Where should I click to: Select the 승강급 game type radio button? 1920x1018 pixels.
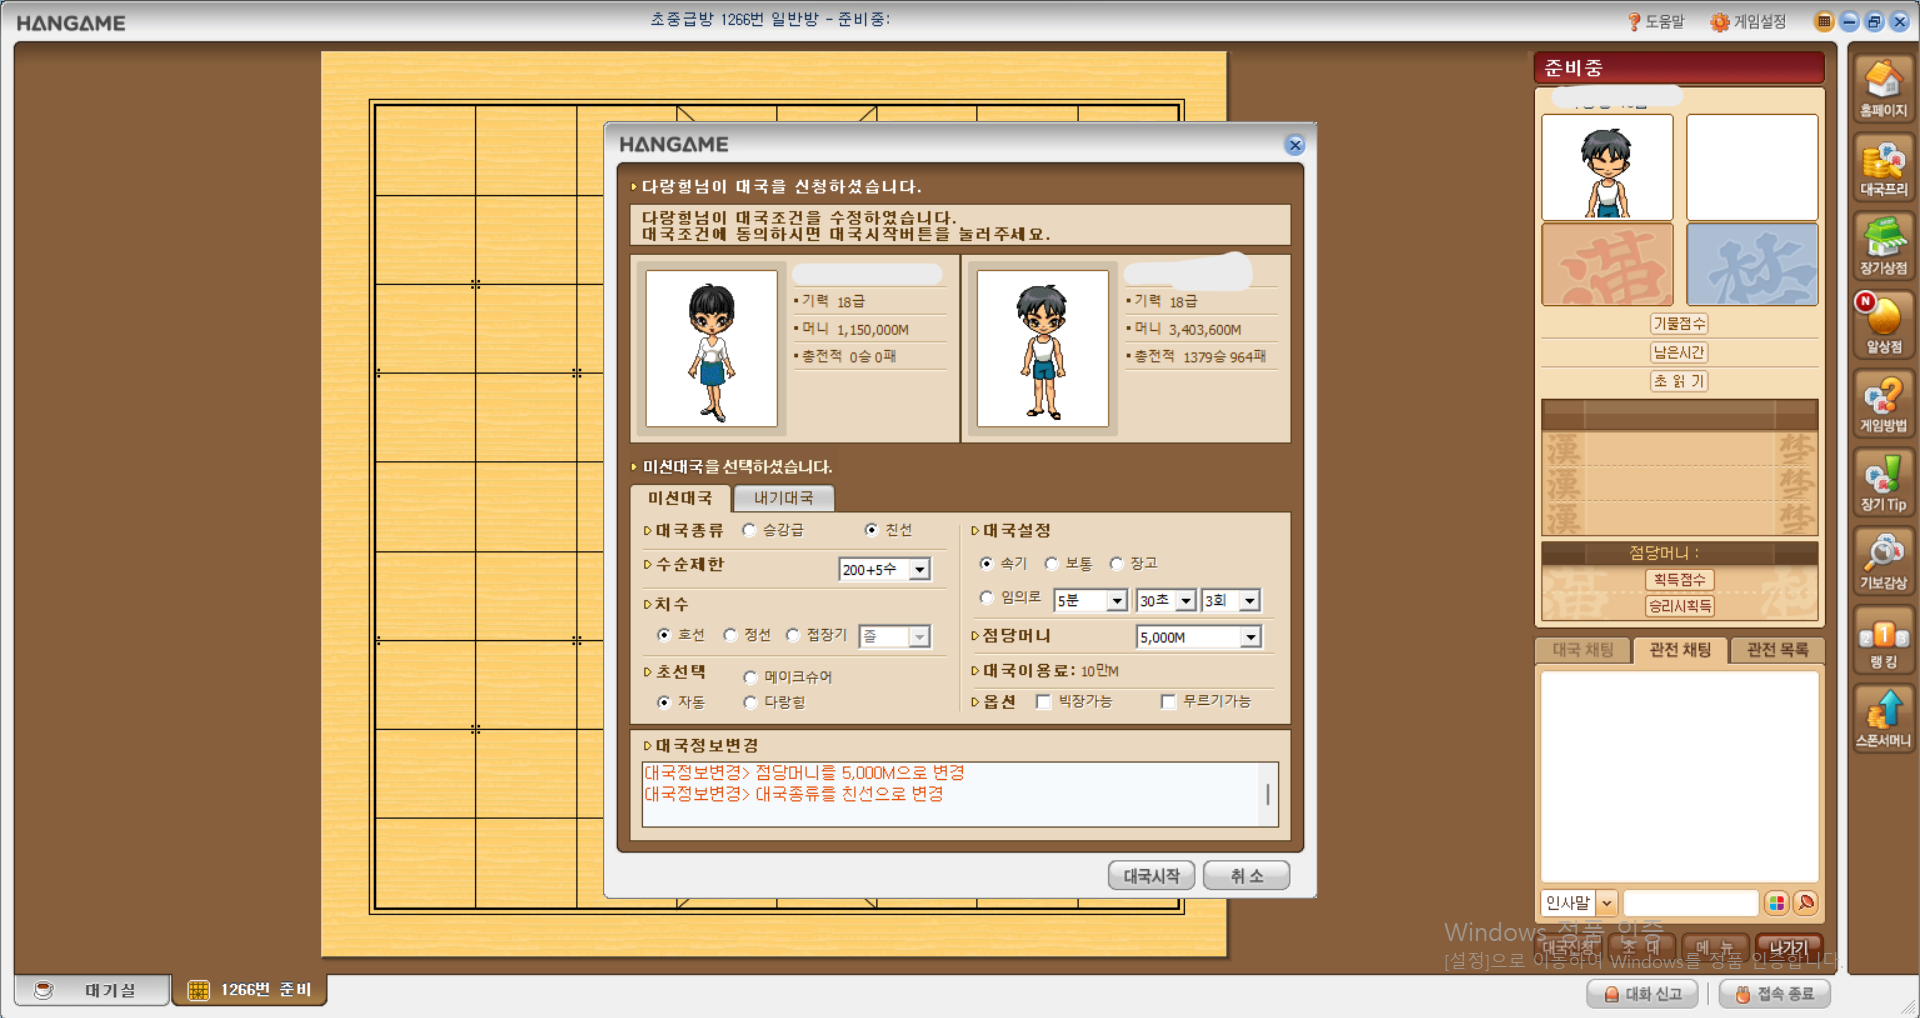coord(749,530)
